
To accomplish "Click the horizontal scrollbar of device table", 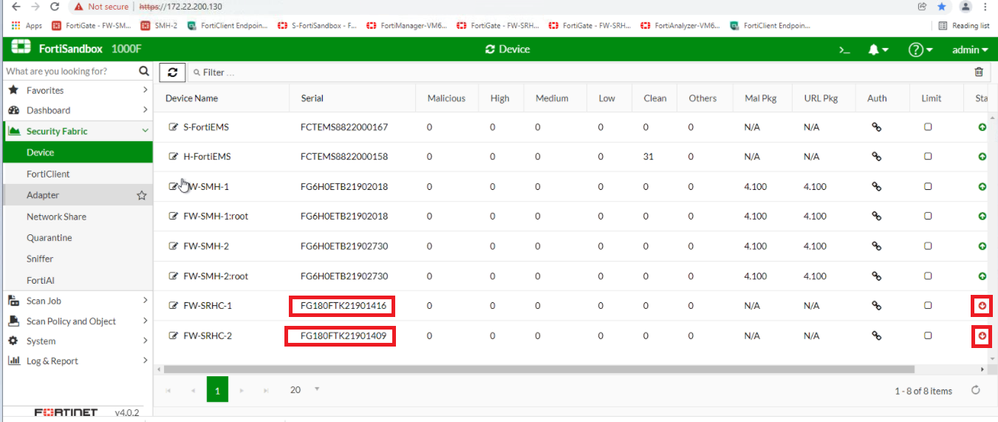I will [x=538, y=369].
